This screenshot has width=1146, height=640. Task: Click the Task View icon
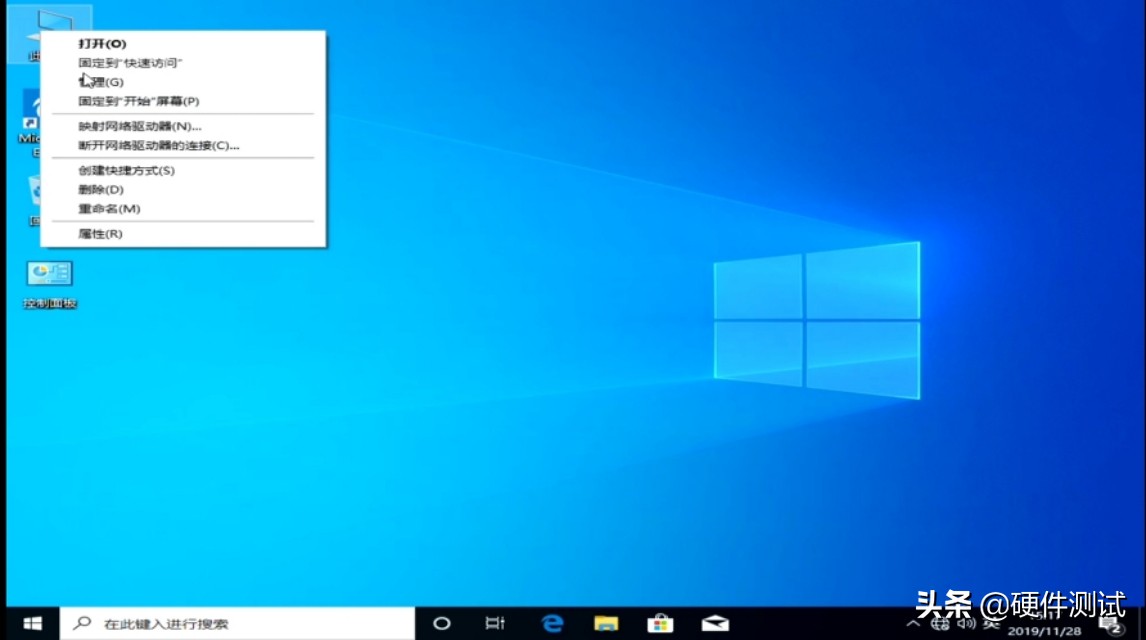tap(496, 623)
